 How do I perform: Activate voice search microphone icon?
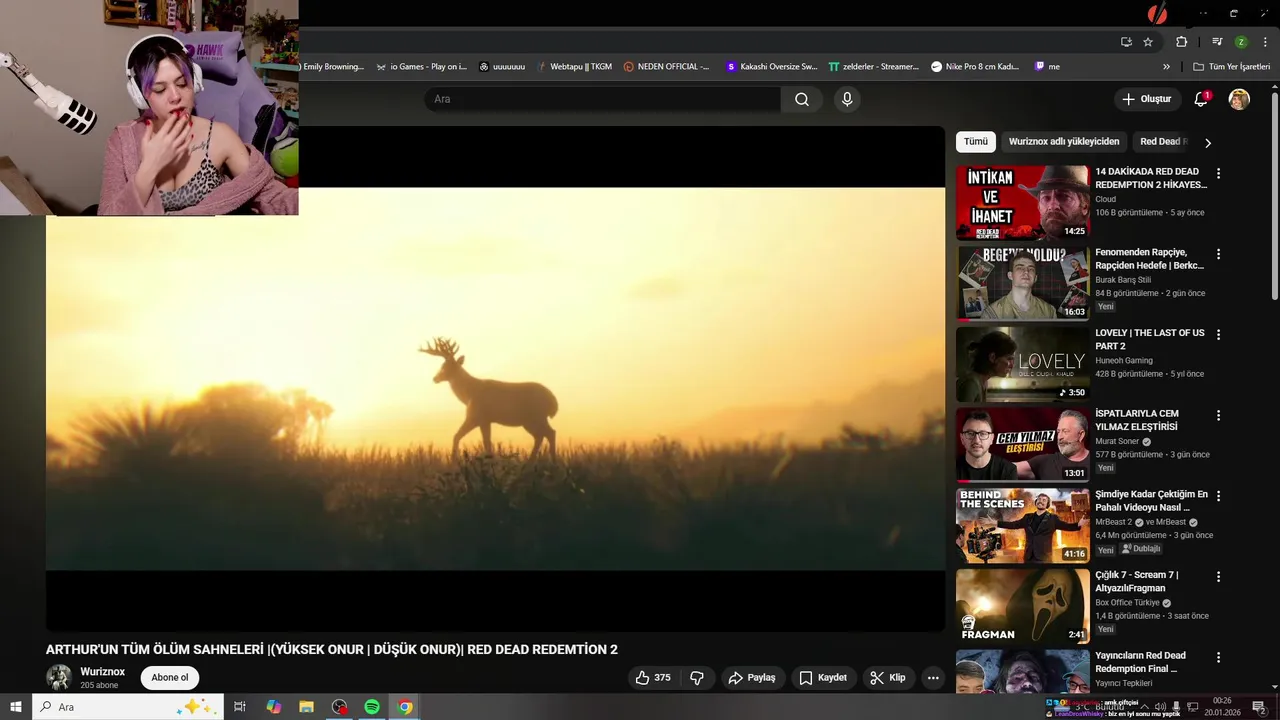pos(847,99)
